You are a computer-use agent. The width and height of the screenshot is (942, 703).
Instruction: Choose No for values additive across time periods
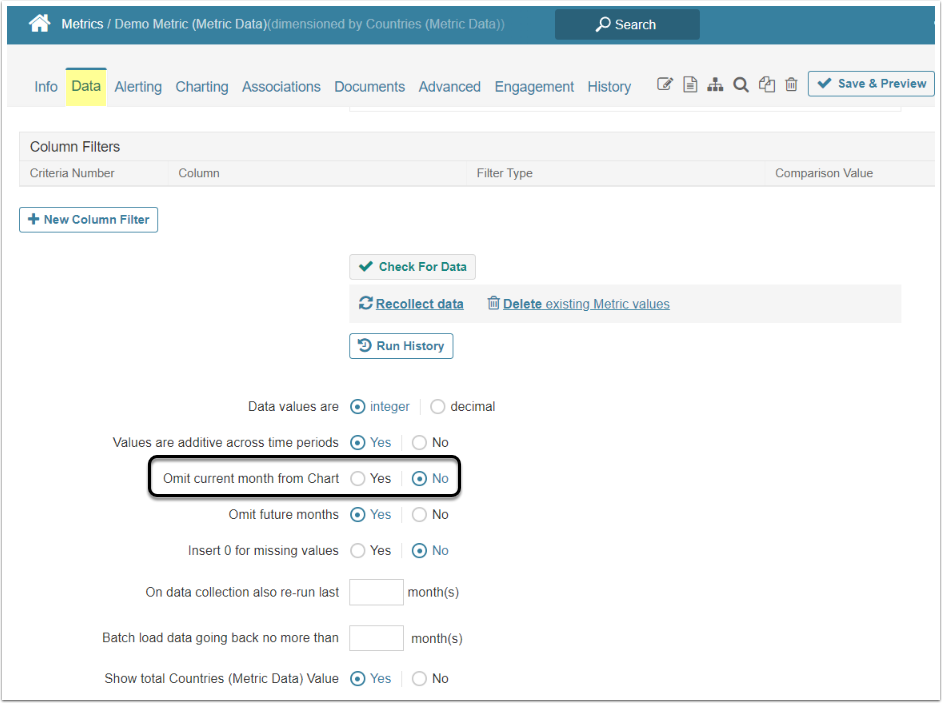pyautogui.click(x=420, y=443)
